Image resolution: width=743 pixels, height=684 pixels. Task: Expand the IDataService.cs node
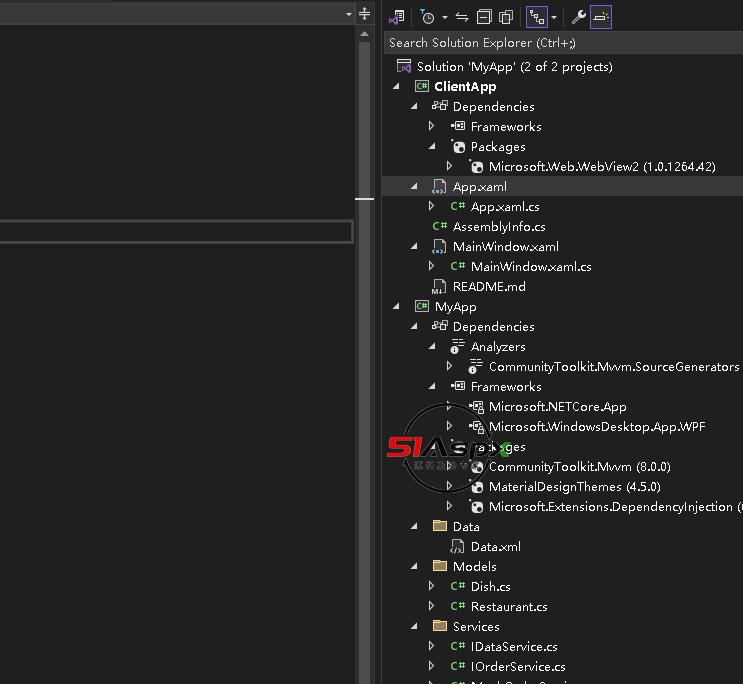coord(432,646)
